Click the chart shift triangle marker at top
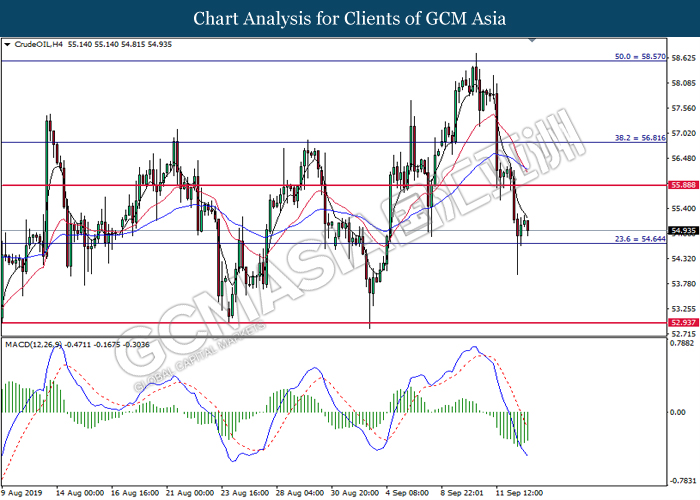700x500 pixels. coord(534,42)
